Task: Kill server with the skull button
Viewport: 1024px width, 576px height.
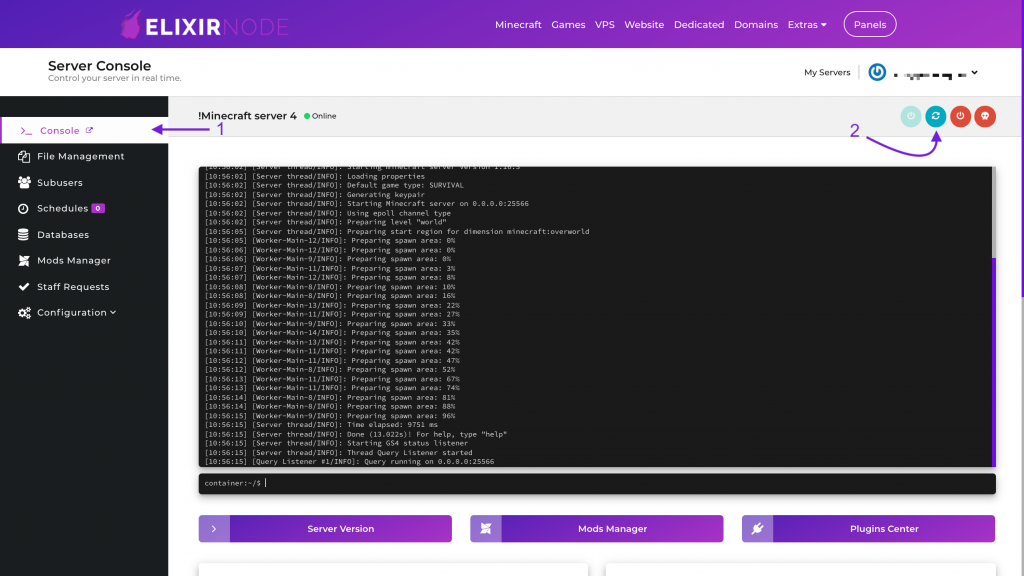Action: 985,116
